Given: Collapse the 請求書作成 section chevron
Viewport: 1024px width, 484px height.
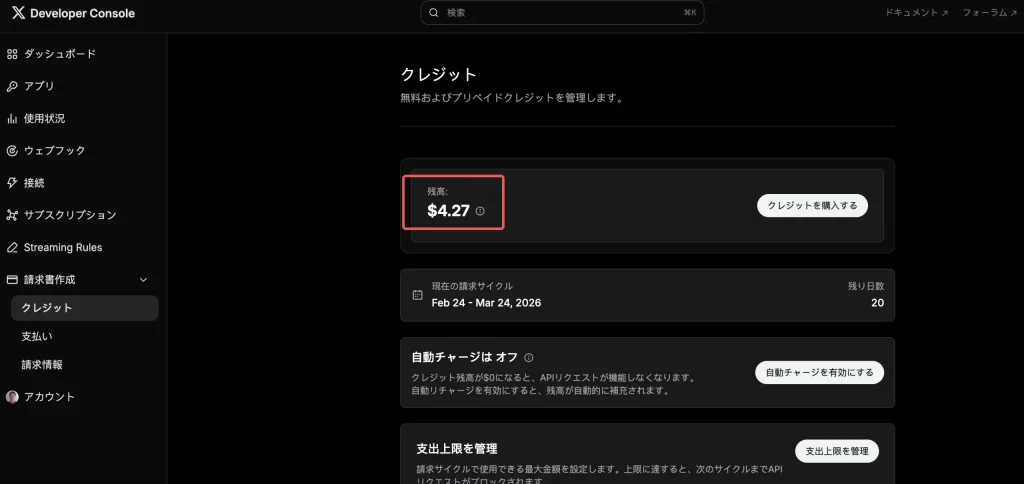Looking at the screenshot, I should click(144, 280).
